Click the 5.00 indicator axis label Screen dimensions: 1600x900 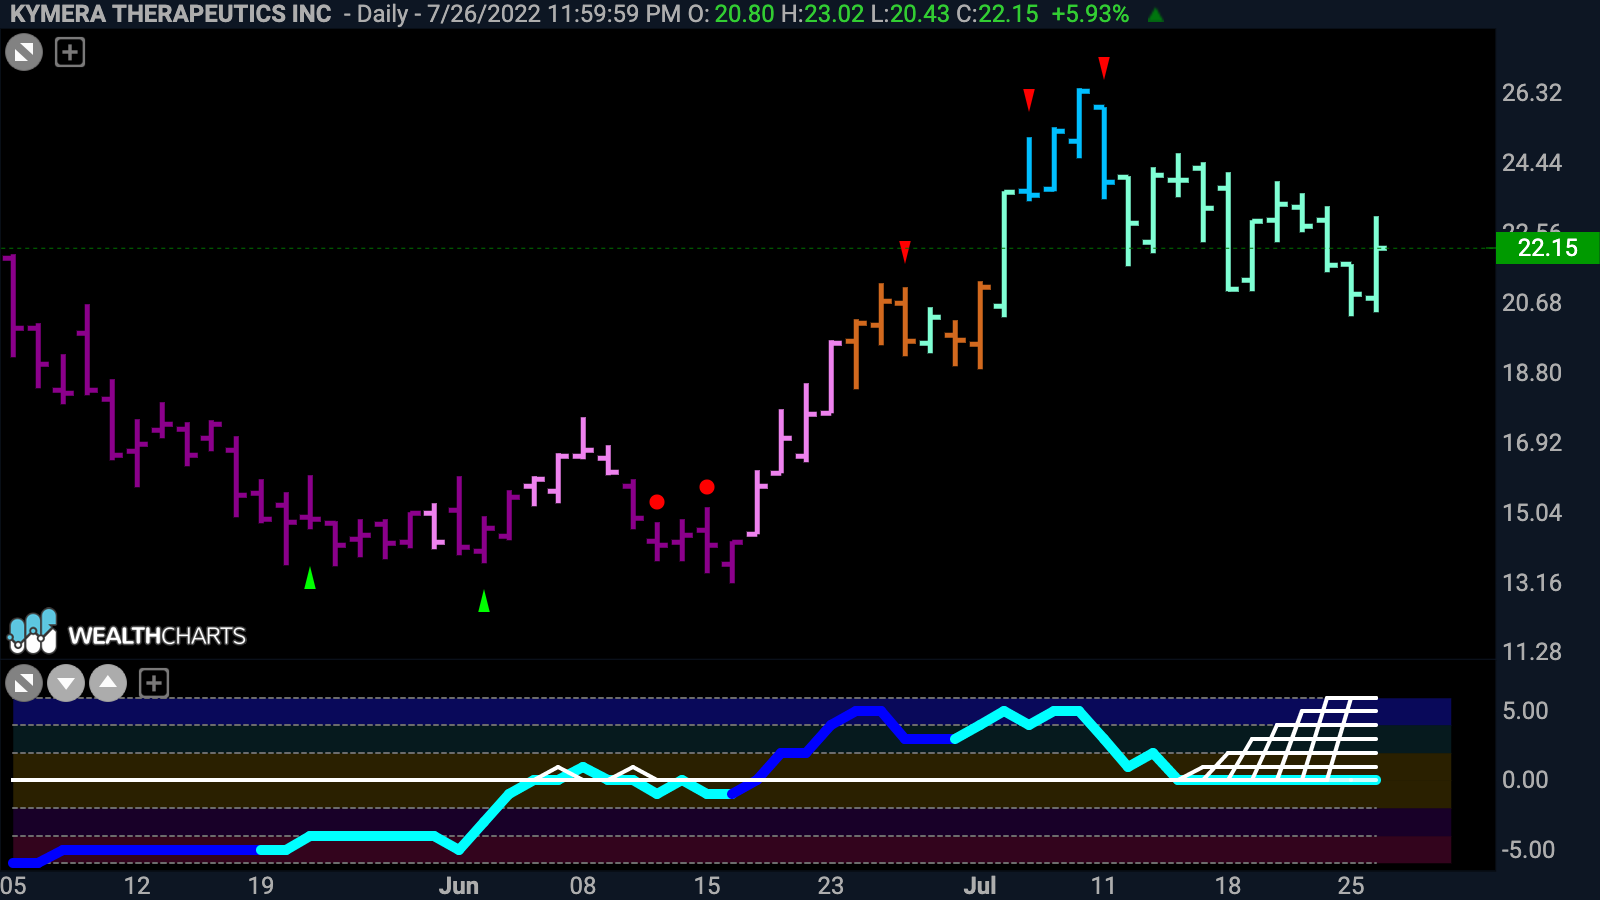(1525, 711)
